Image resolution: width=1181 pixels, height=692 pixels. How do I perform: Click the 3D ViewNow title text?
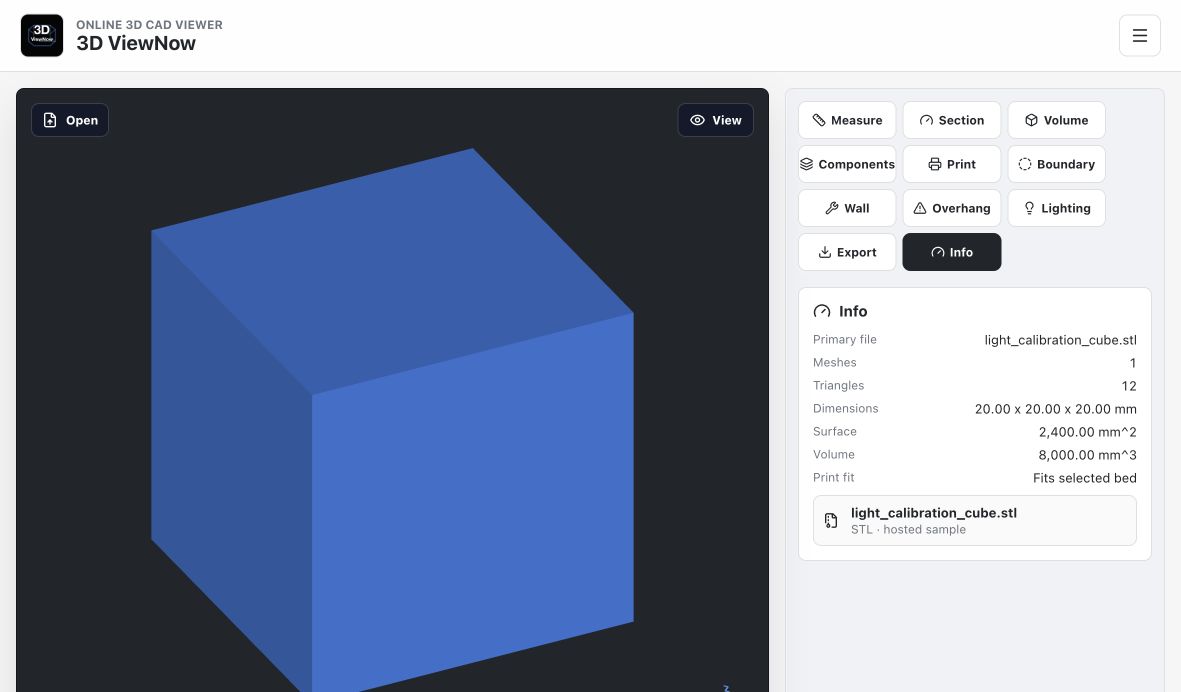(136, 44)
